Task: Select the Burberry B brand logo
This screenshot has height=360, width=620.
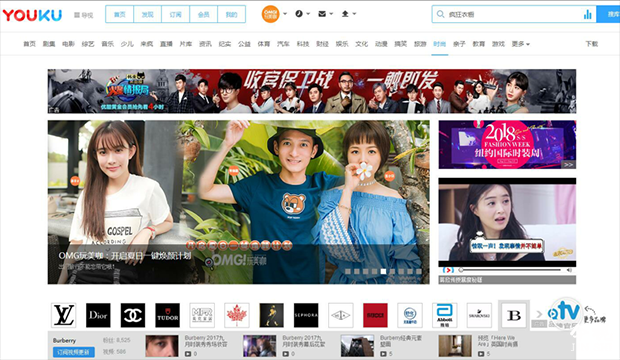Action: 514,315
